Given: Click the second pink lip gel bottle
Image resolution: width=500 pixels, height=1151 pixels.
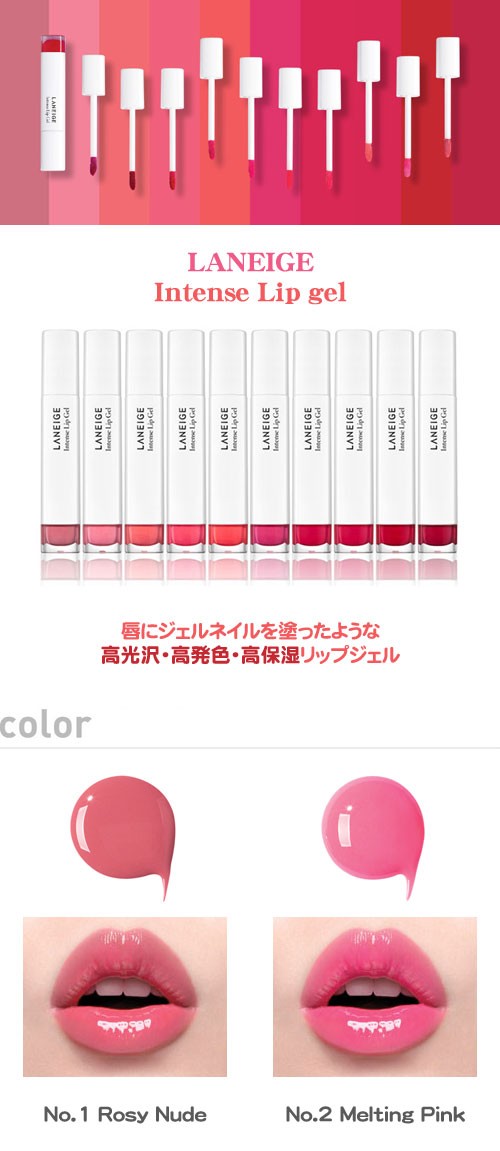Looking at the screenshot, I should (x=102, y=441).
